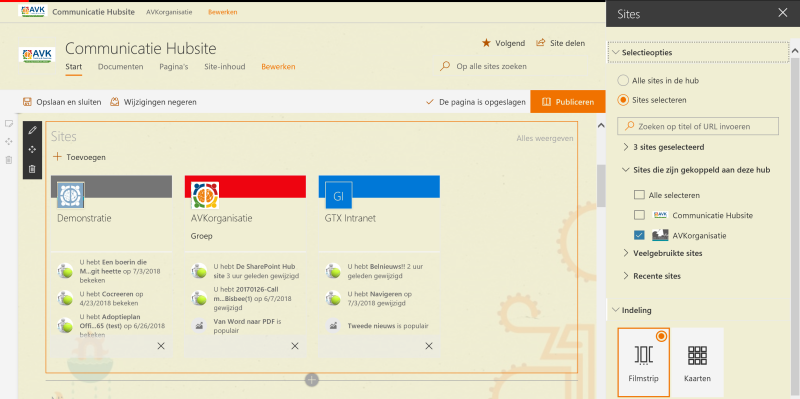Open the Start tab
This screenshot has width=800, height=399.
pos(73,67)
